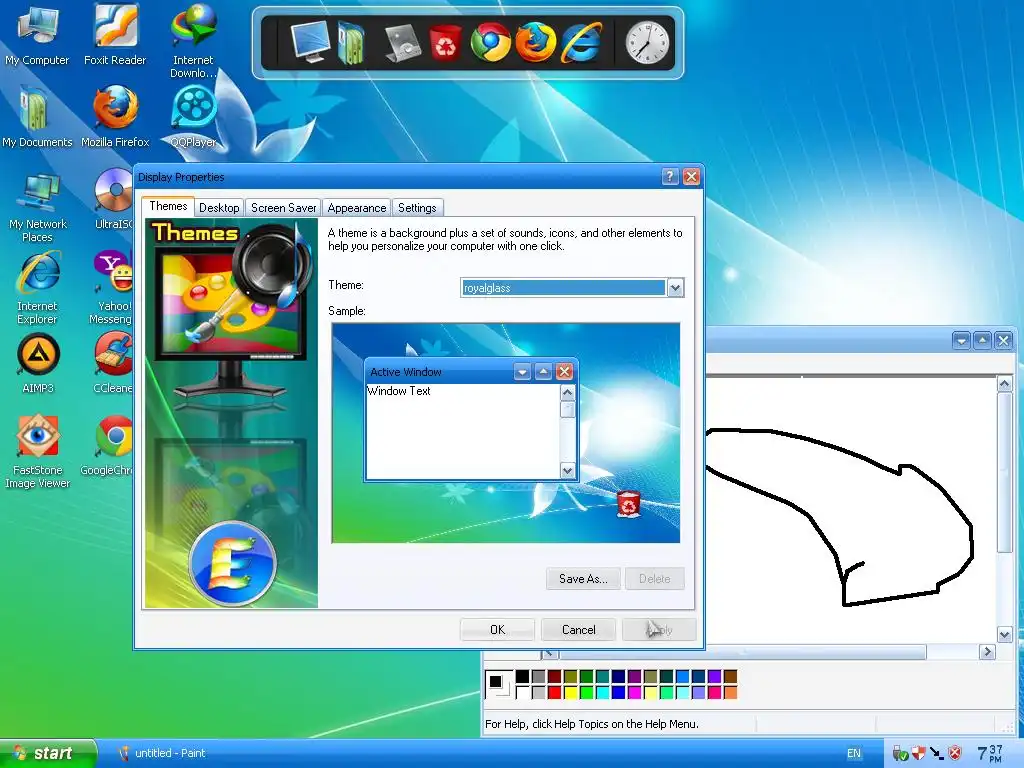
Task: Pick orange from Paint palette
Action: pyautogui.click(x=731, y=692)
